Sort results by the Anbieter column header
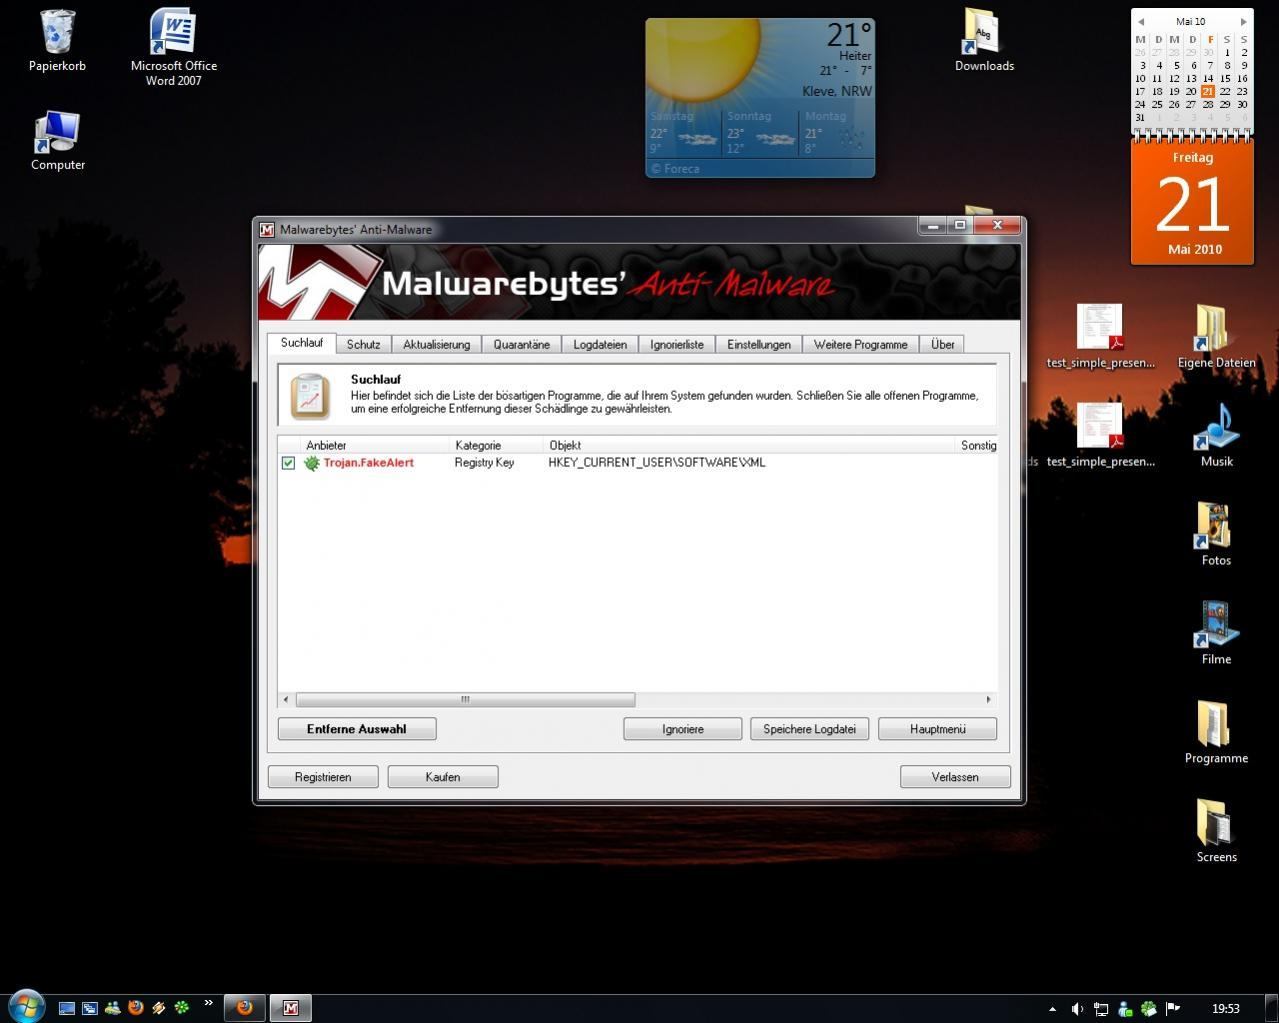Viewport: 1279px width, 1023px height. [376, 445]
